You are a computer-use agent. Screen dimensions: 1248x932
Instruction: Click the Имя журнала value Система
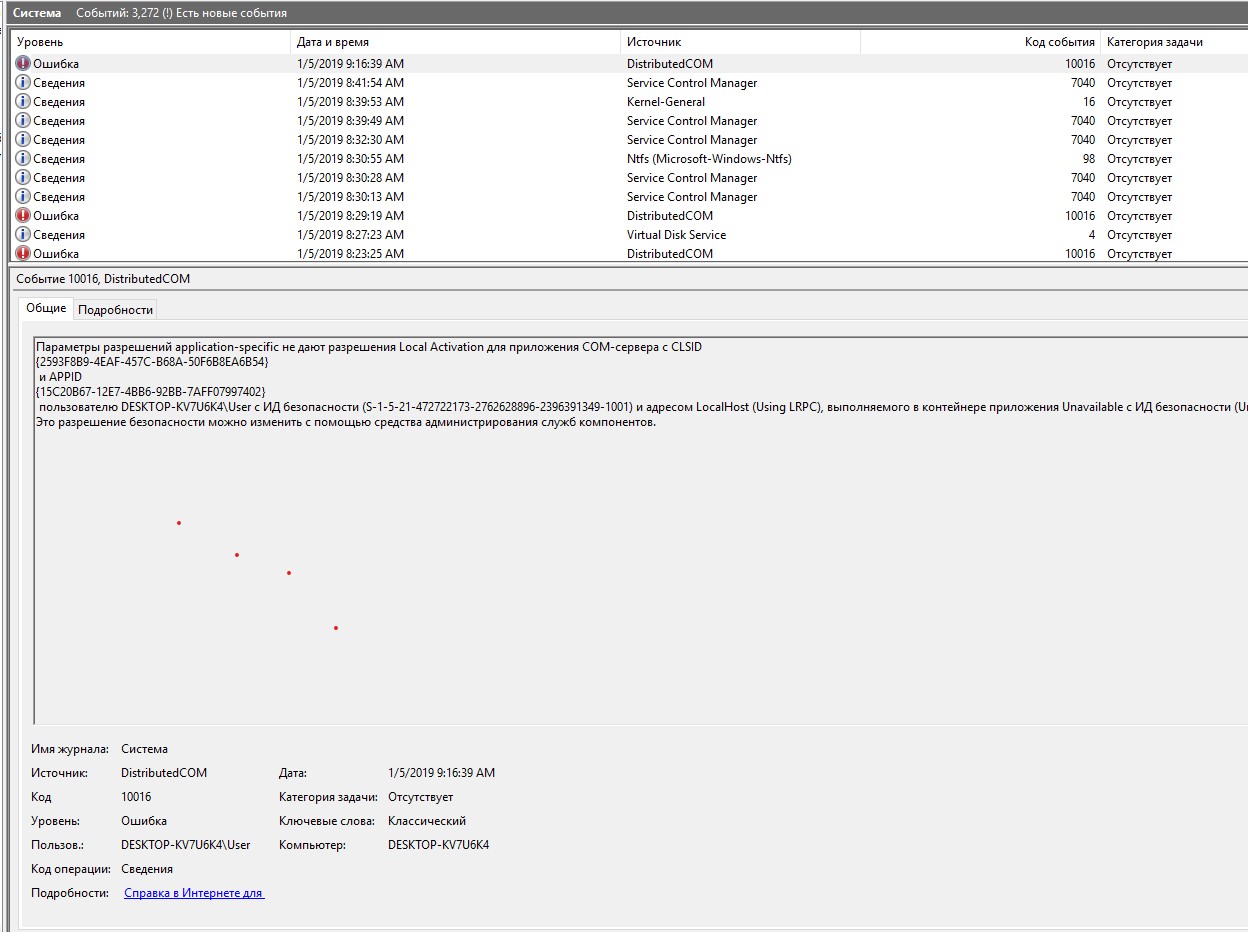[x=144, y=749]
